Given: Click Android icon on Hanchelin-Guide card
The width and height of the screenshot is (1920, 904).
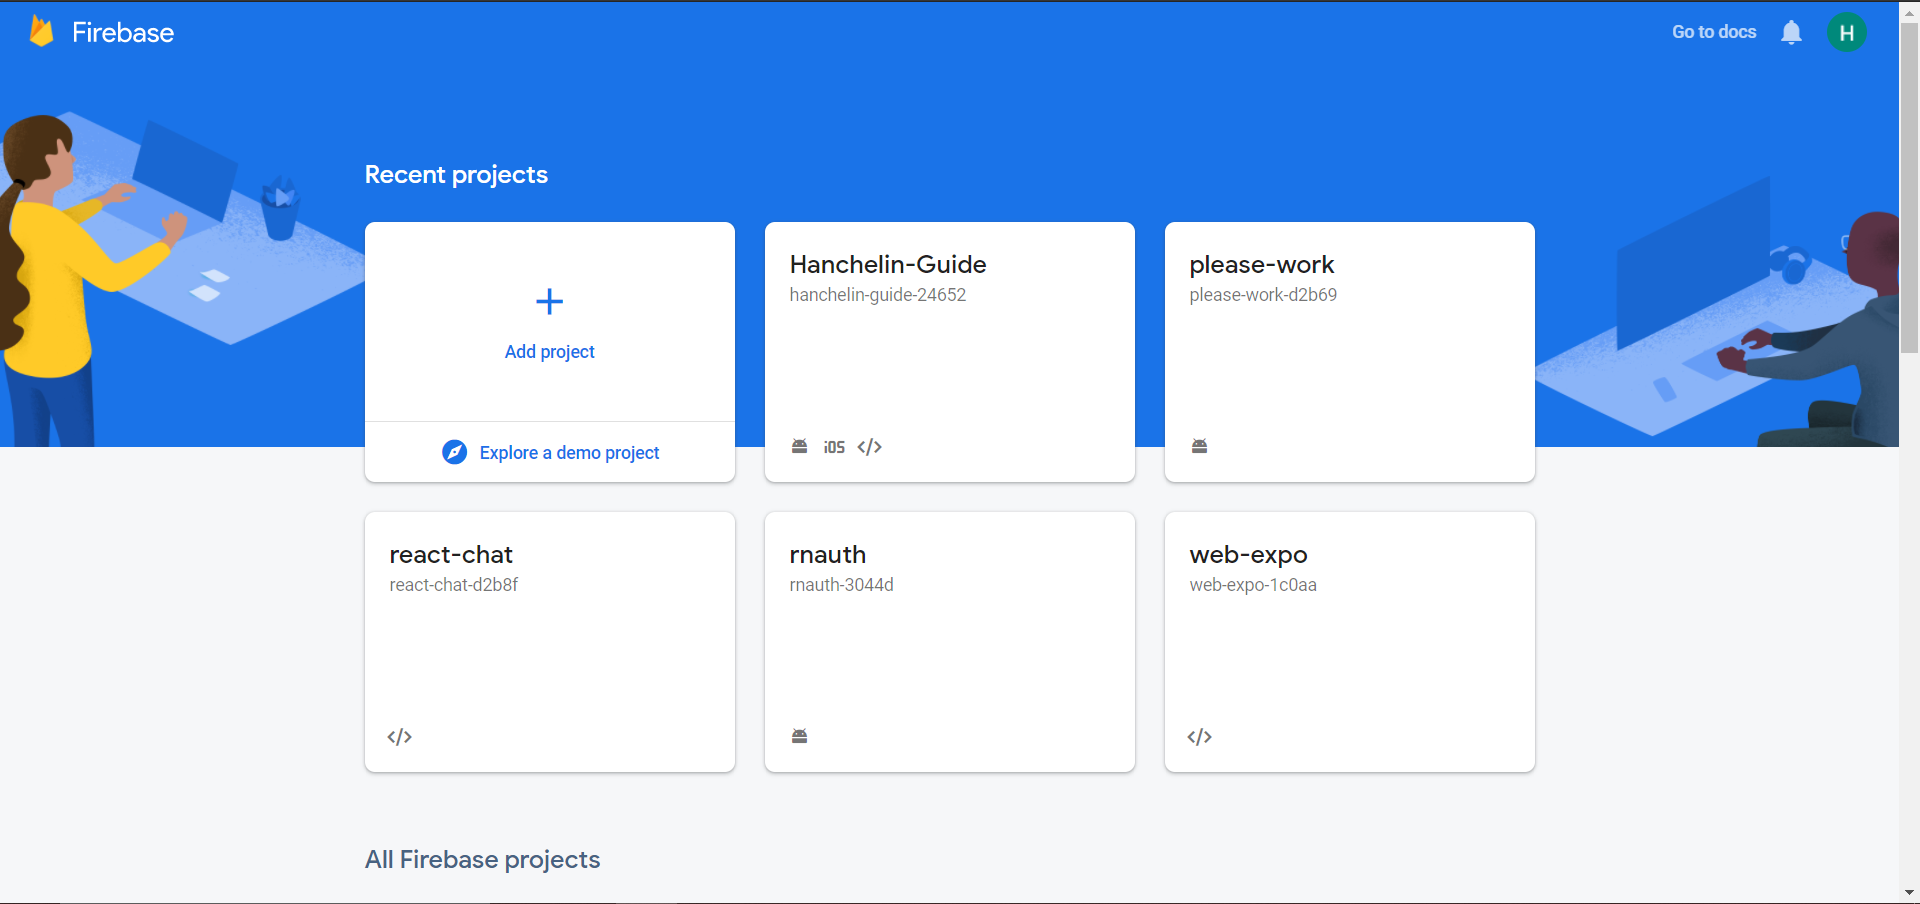Looking at the screenshot, I should 799,446.
